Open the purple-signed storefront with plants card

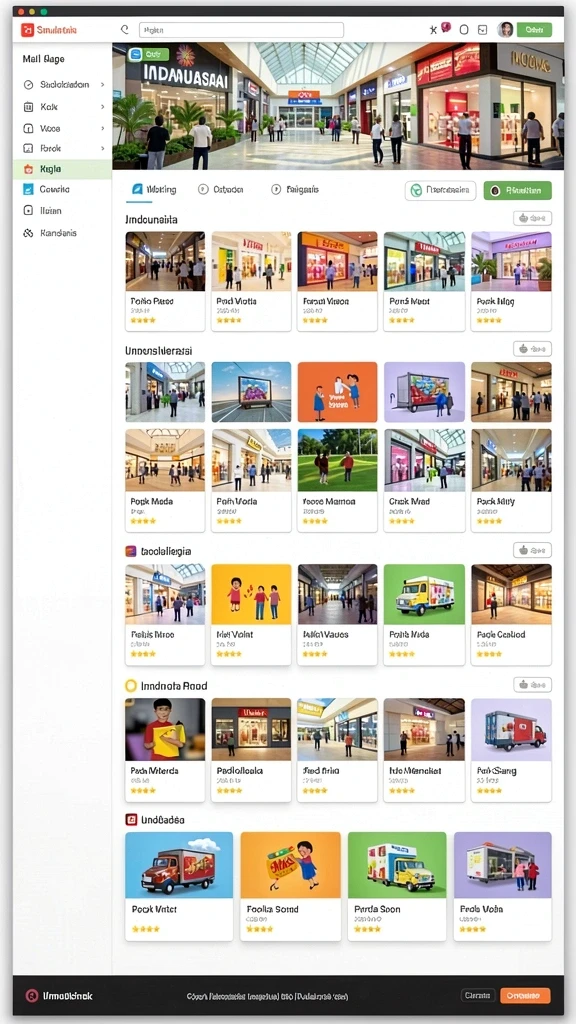511,281
